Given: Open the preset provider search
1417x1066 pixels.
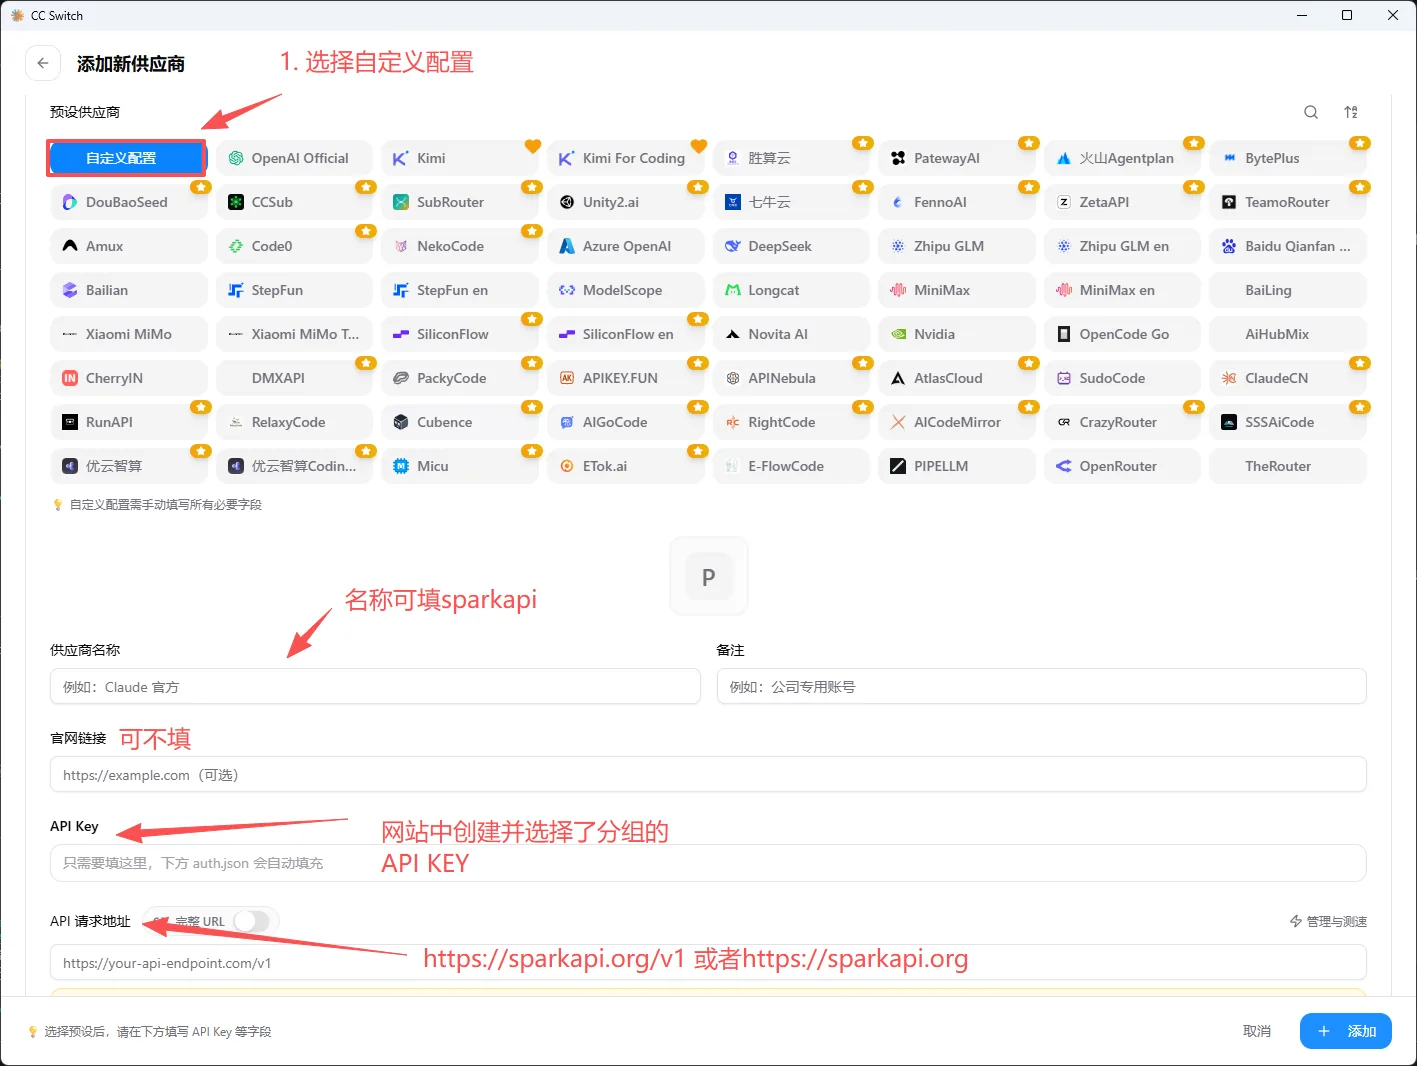Looking at the screenshot, I should pyautogui.click(x=1311, y=112).
